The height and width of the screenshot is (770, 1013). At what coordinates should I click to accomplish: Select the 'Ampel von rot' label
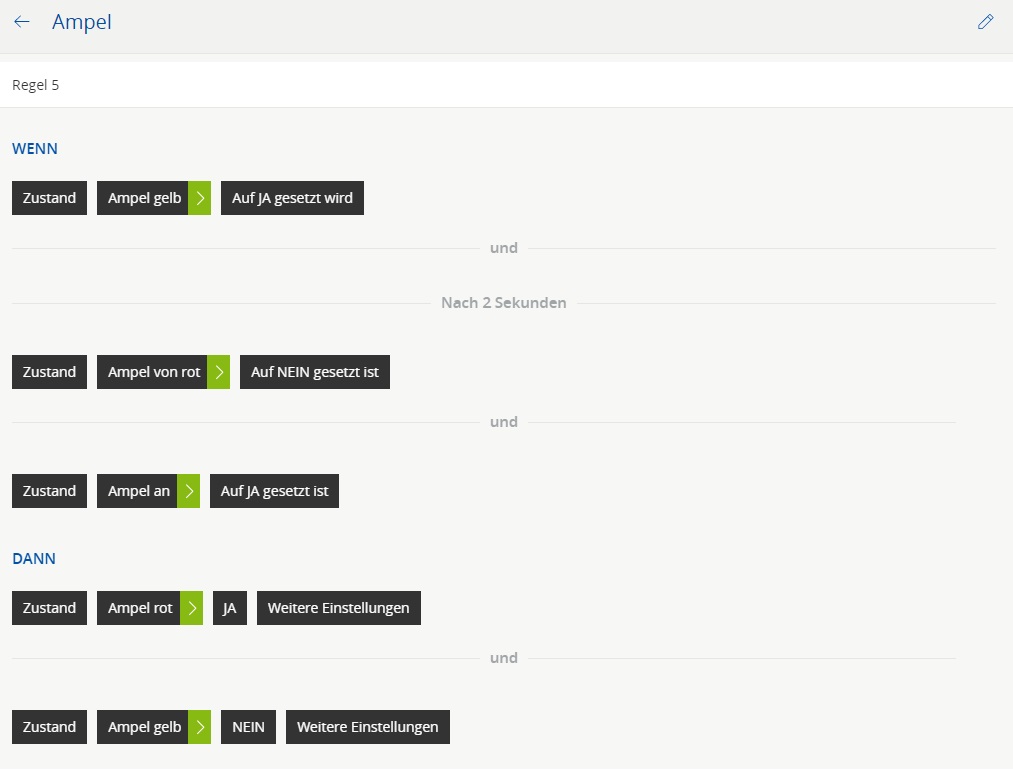click(x=153, y=372)
